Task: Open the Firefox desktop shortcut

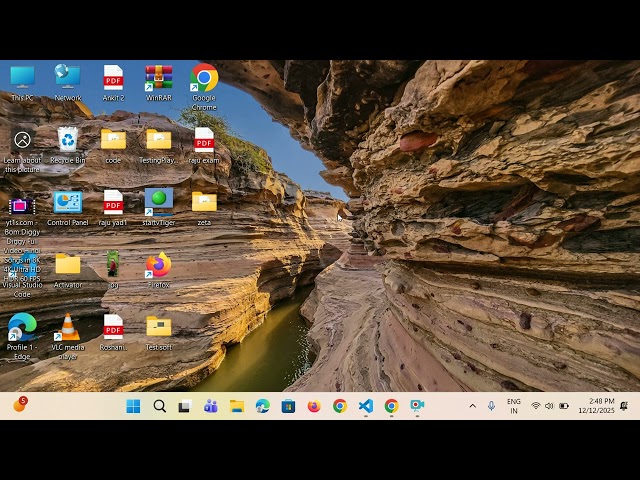Action: [158, 265]
